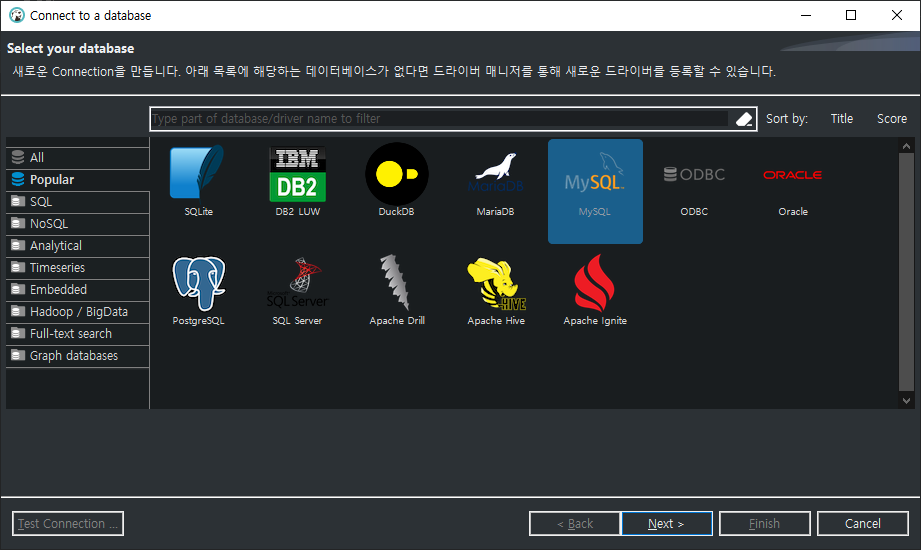This screenshot has width=921, height=550.
Task: Proceed with the Next button
Action: point(667,524)
